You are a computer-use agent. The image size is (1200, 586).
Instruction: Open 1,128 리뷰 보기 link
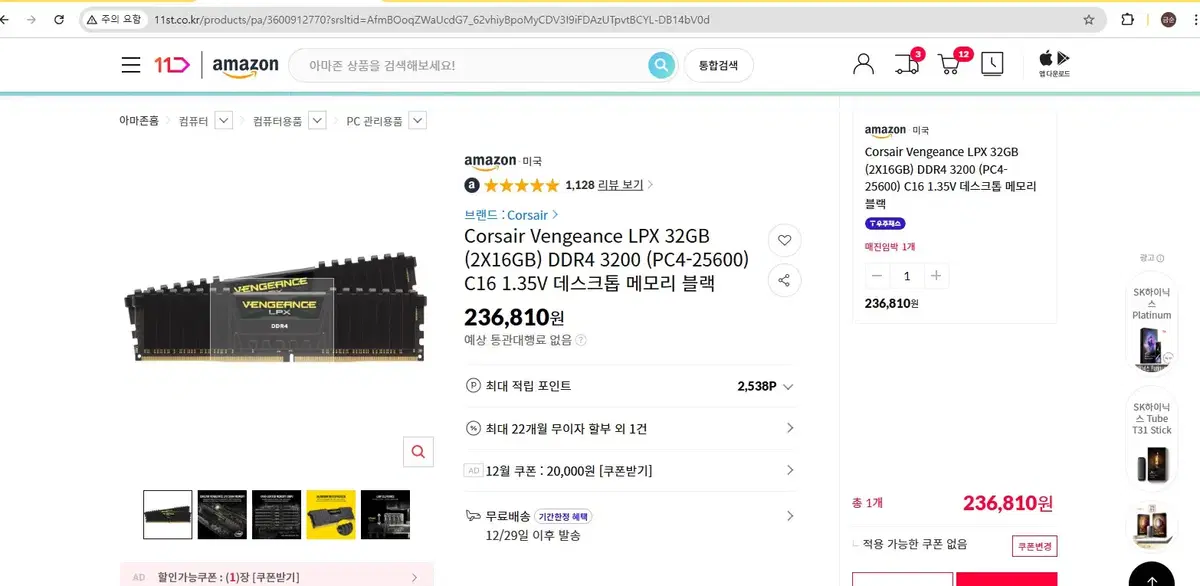point(608,185)
